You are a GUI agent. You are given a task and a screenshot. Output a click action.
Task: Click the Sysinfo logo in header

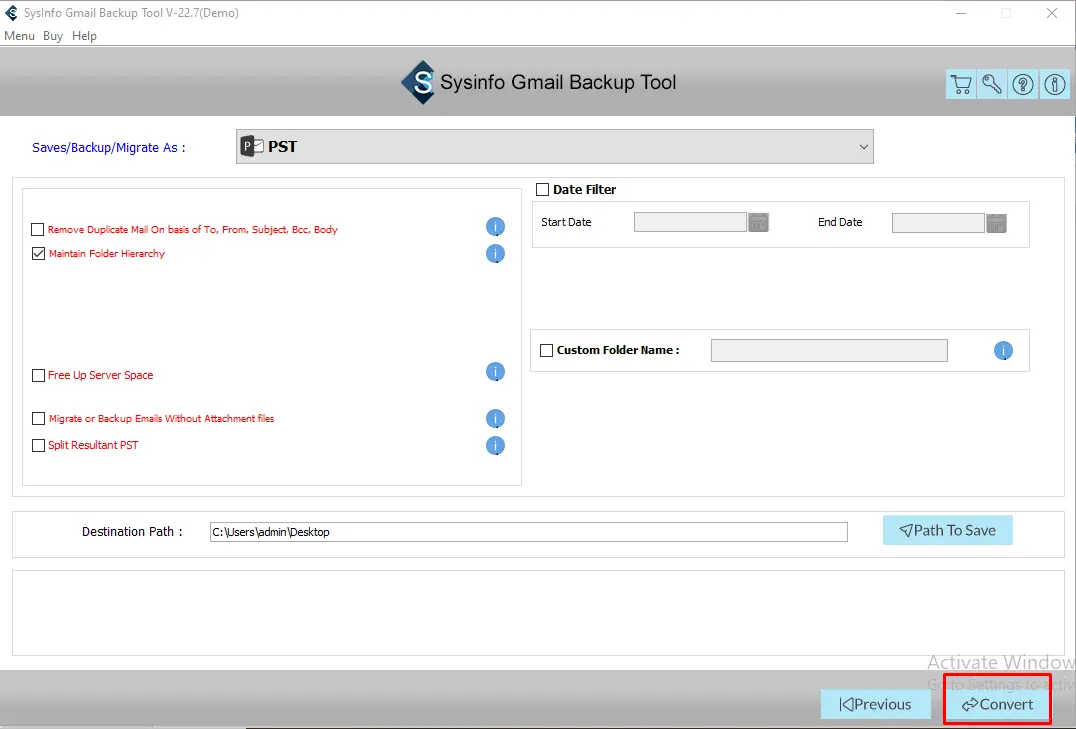coord(418,82)
